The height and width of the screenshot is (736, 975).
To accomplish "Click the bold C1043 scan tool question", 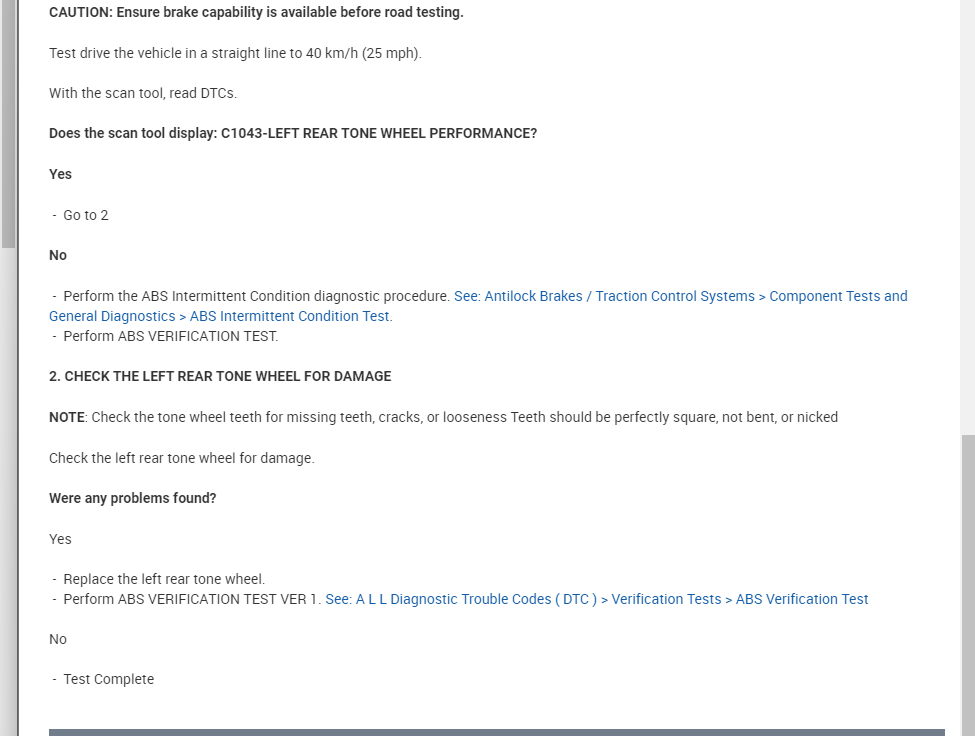I will tap(293, 133).
